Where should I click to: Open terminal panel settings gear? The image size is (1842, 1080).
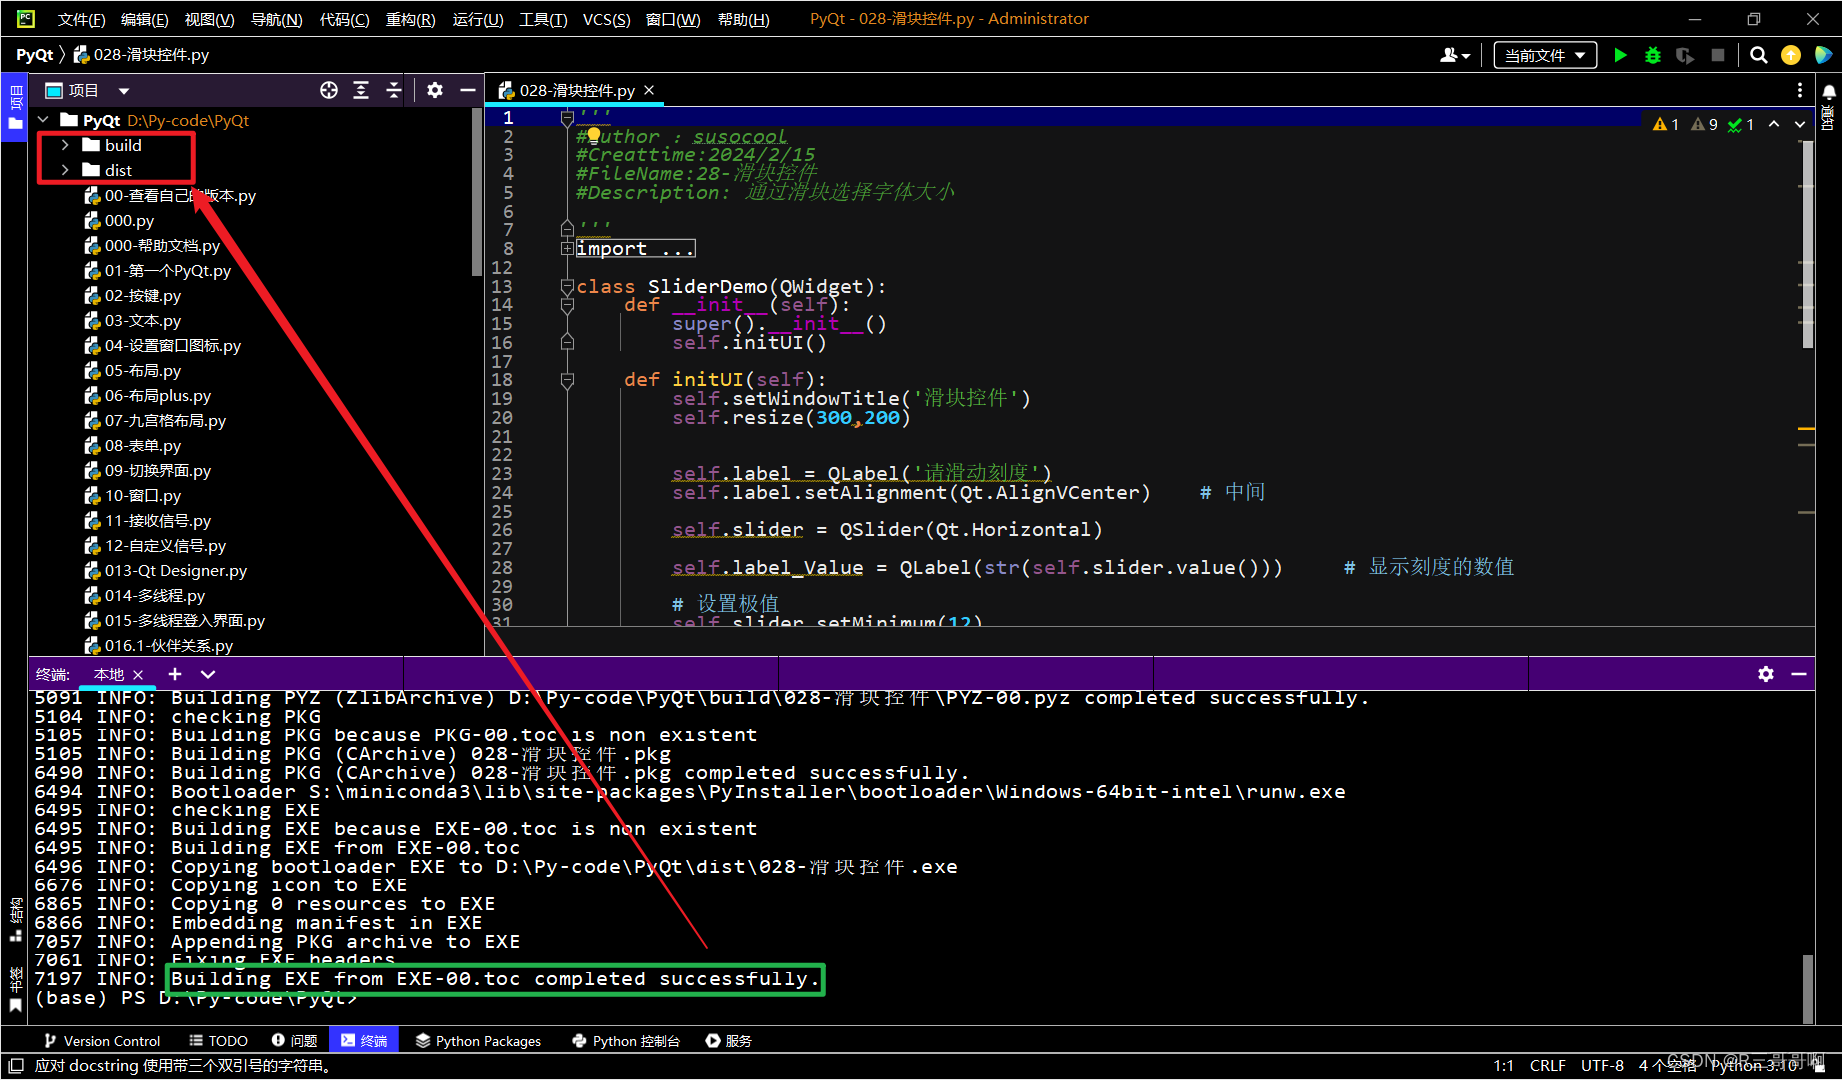1766,674
